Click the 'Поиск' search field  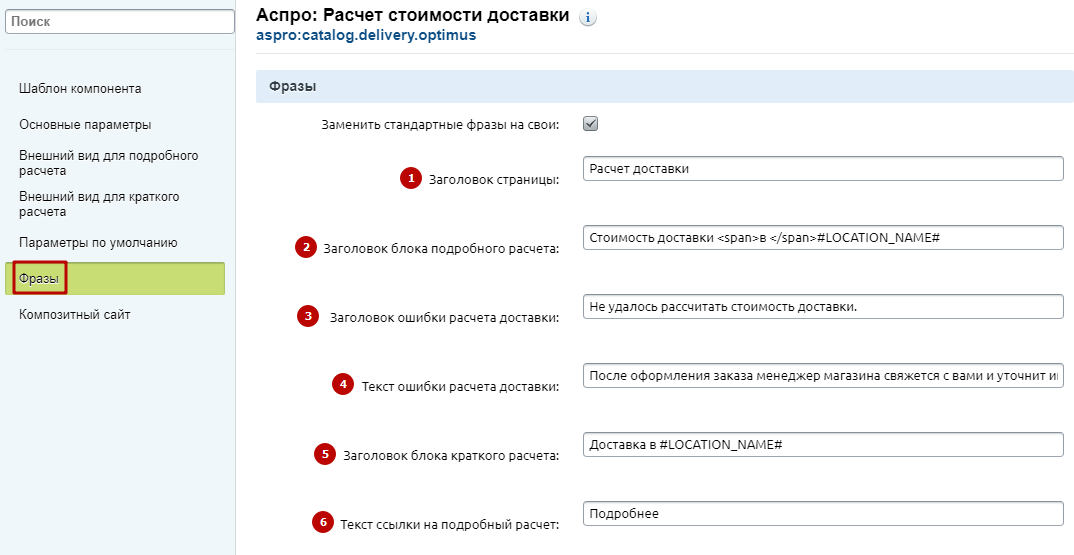coord(120,21)
